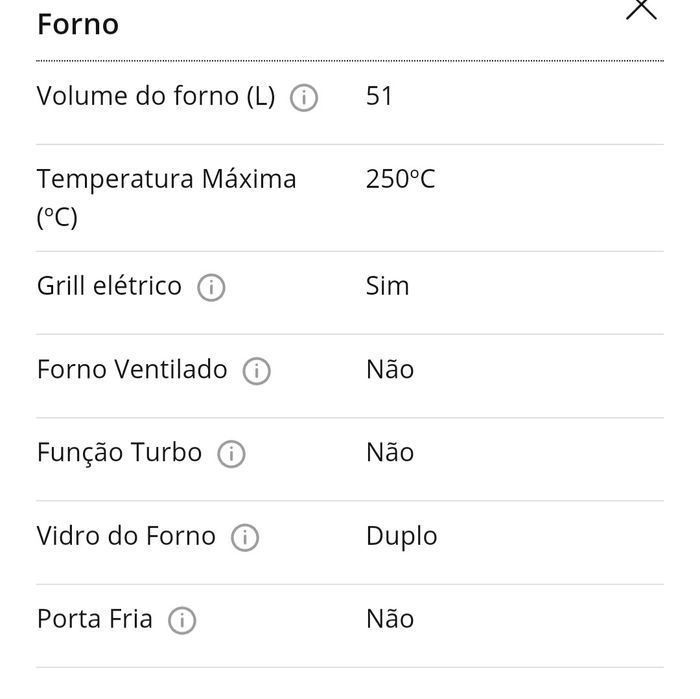Click the Função Turbo label text

(119, 452)
